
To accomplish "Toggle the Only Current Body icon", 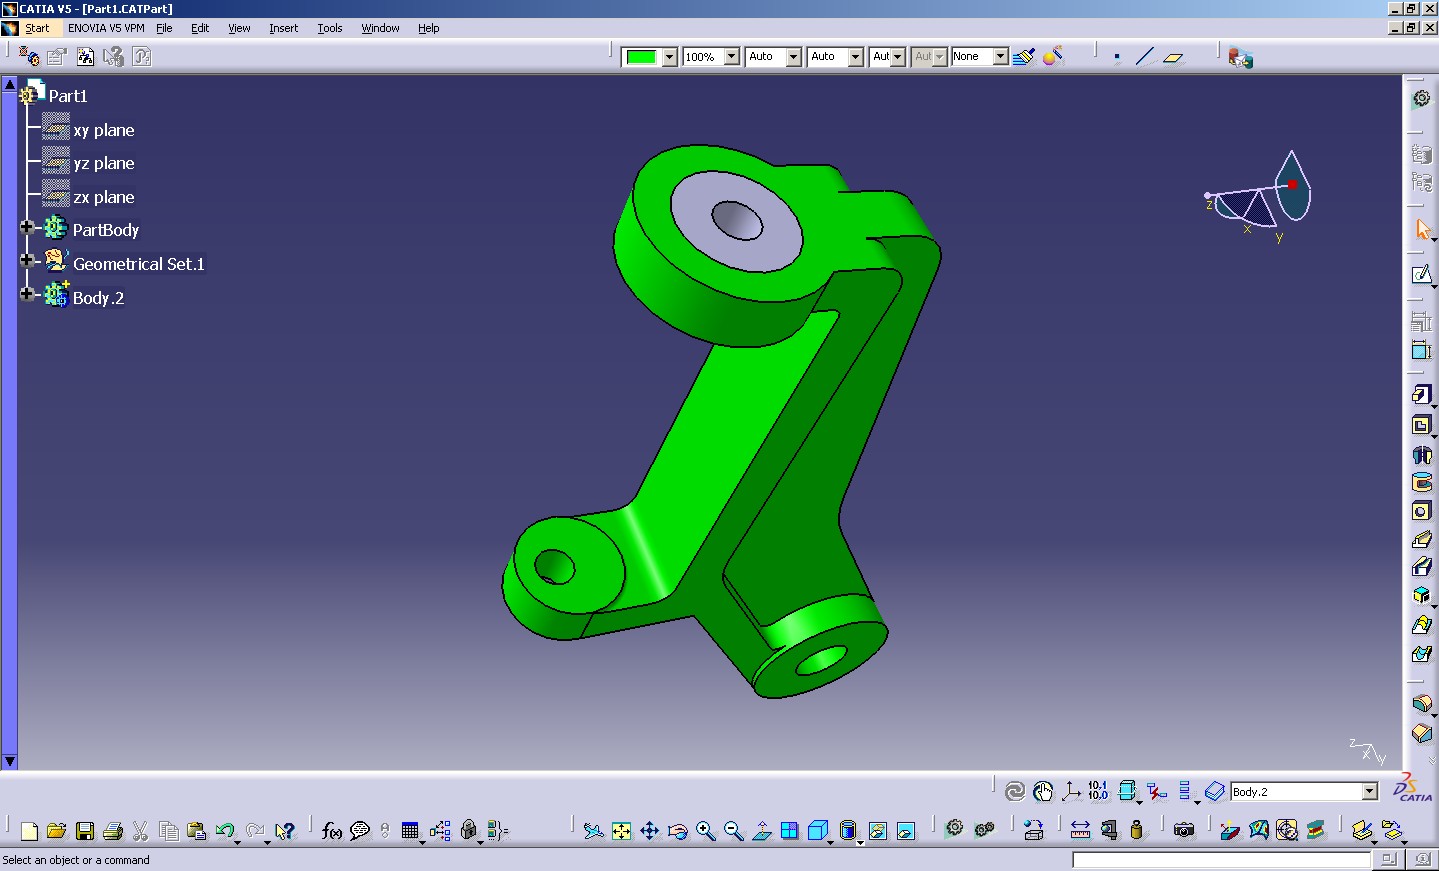I will point(1127,792).
